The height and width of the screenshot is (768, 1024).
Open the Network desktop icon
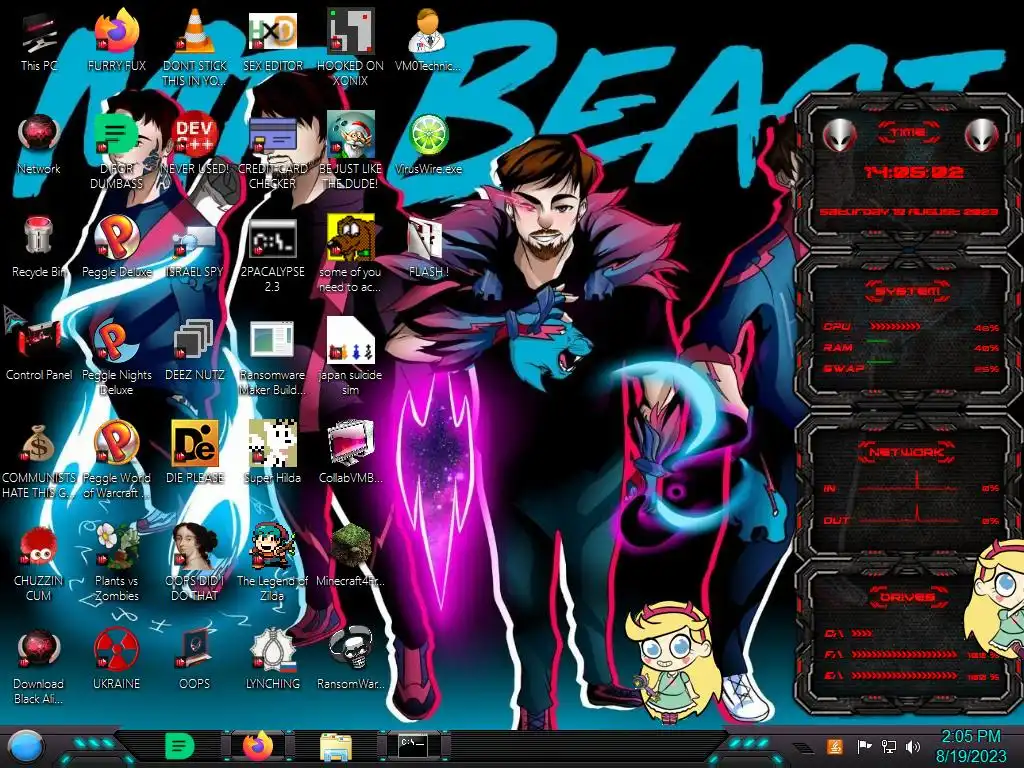(x=39, y=145)
